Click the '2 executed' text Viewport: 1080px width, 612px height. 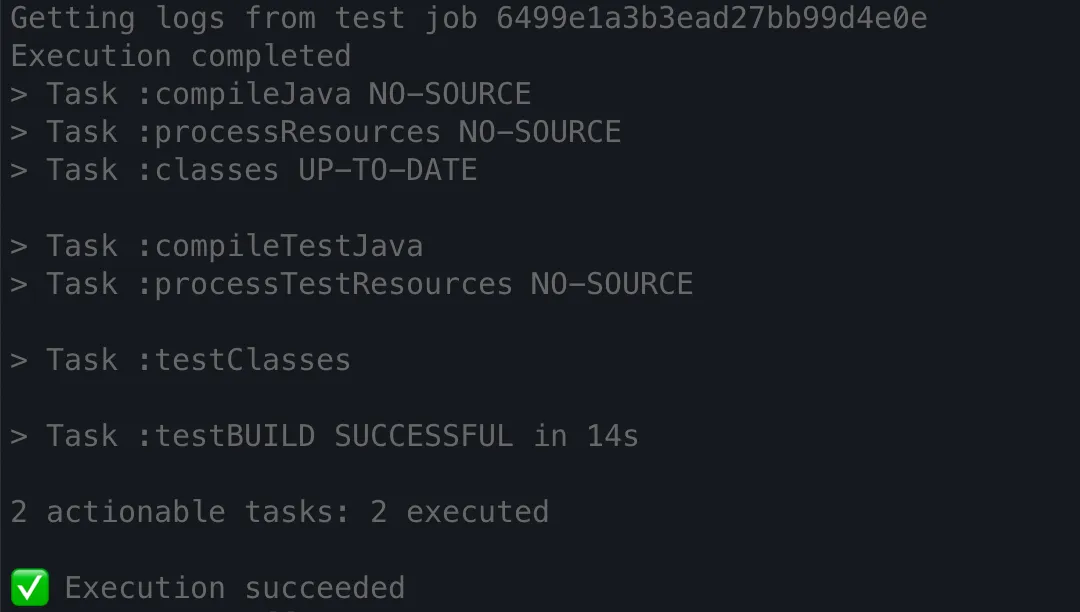tap(459, 511)
